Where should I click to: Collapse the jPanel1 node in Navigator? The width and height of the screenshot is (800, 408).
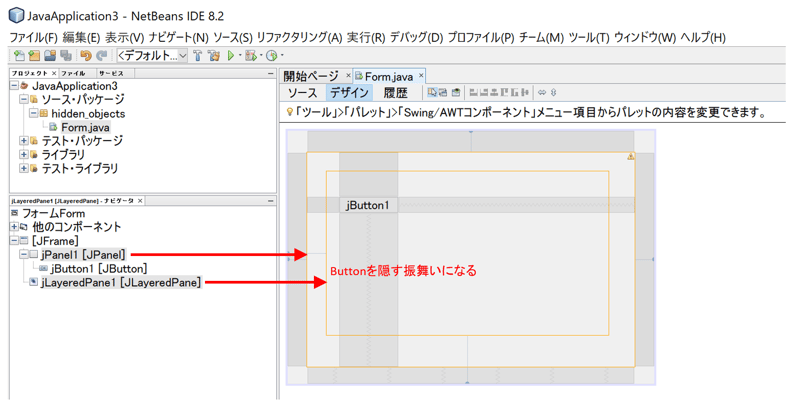23,254
